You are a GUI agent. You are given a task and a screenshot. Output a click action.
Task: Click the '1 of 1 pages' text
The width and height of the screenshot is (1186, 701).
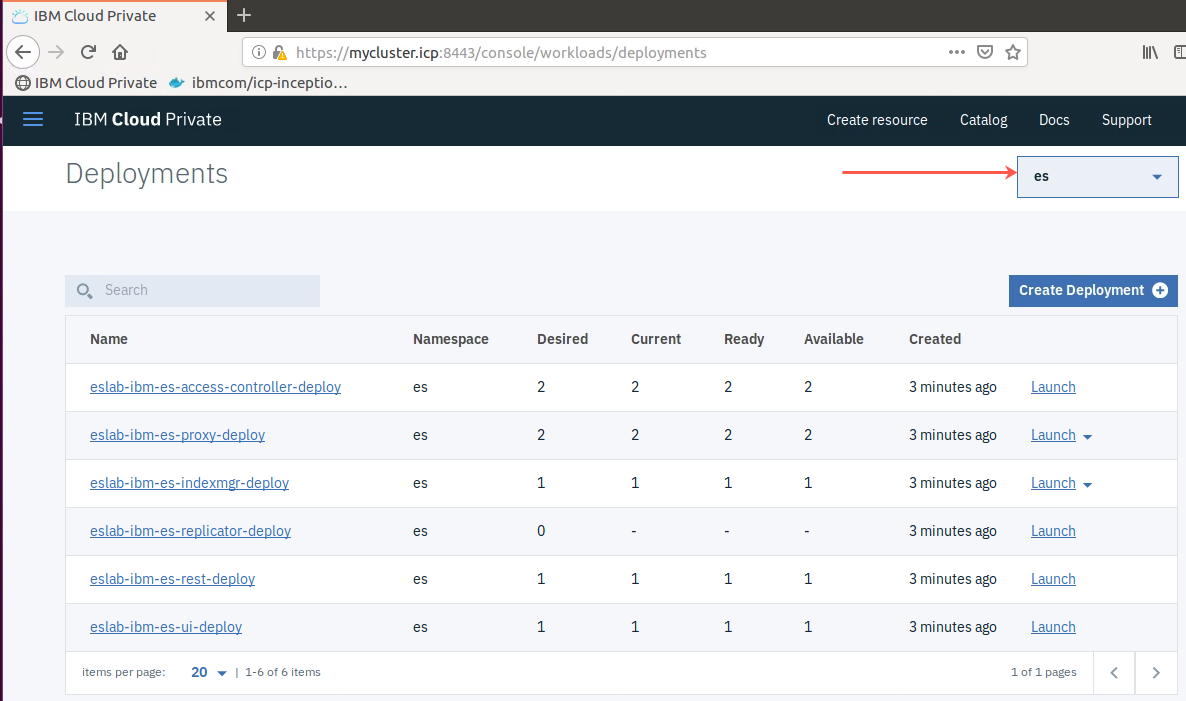pos(1043,672)
